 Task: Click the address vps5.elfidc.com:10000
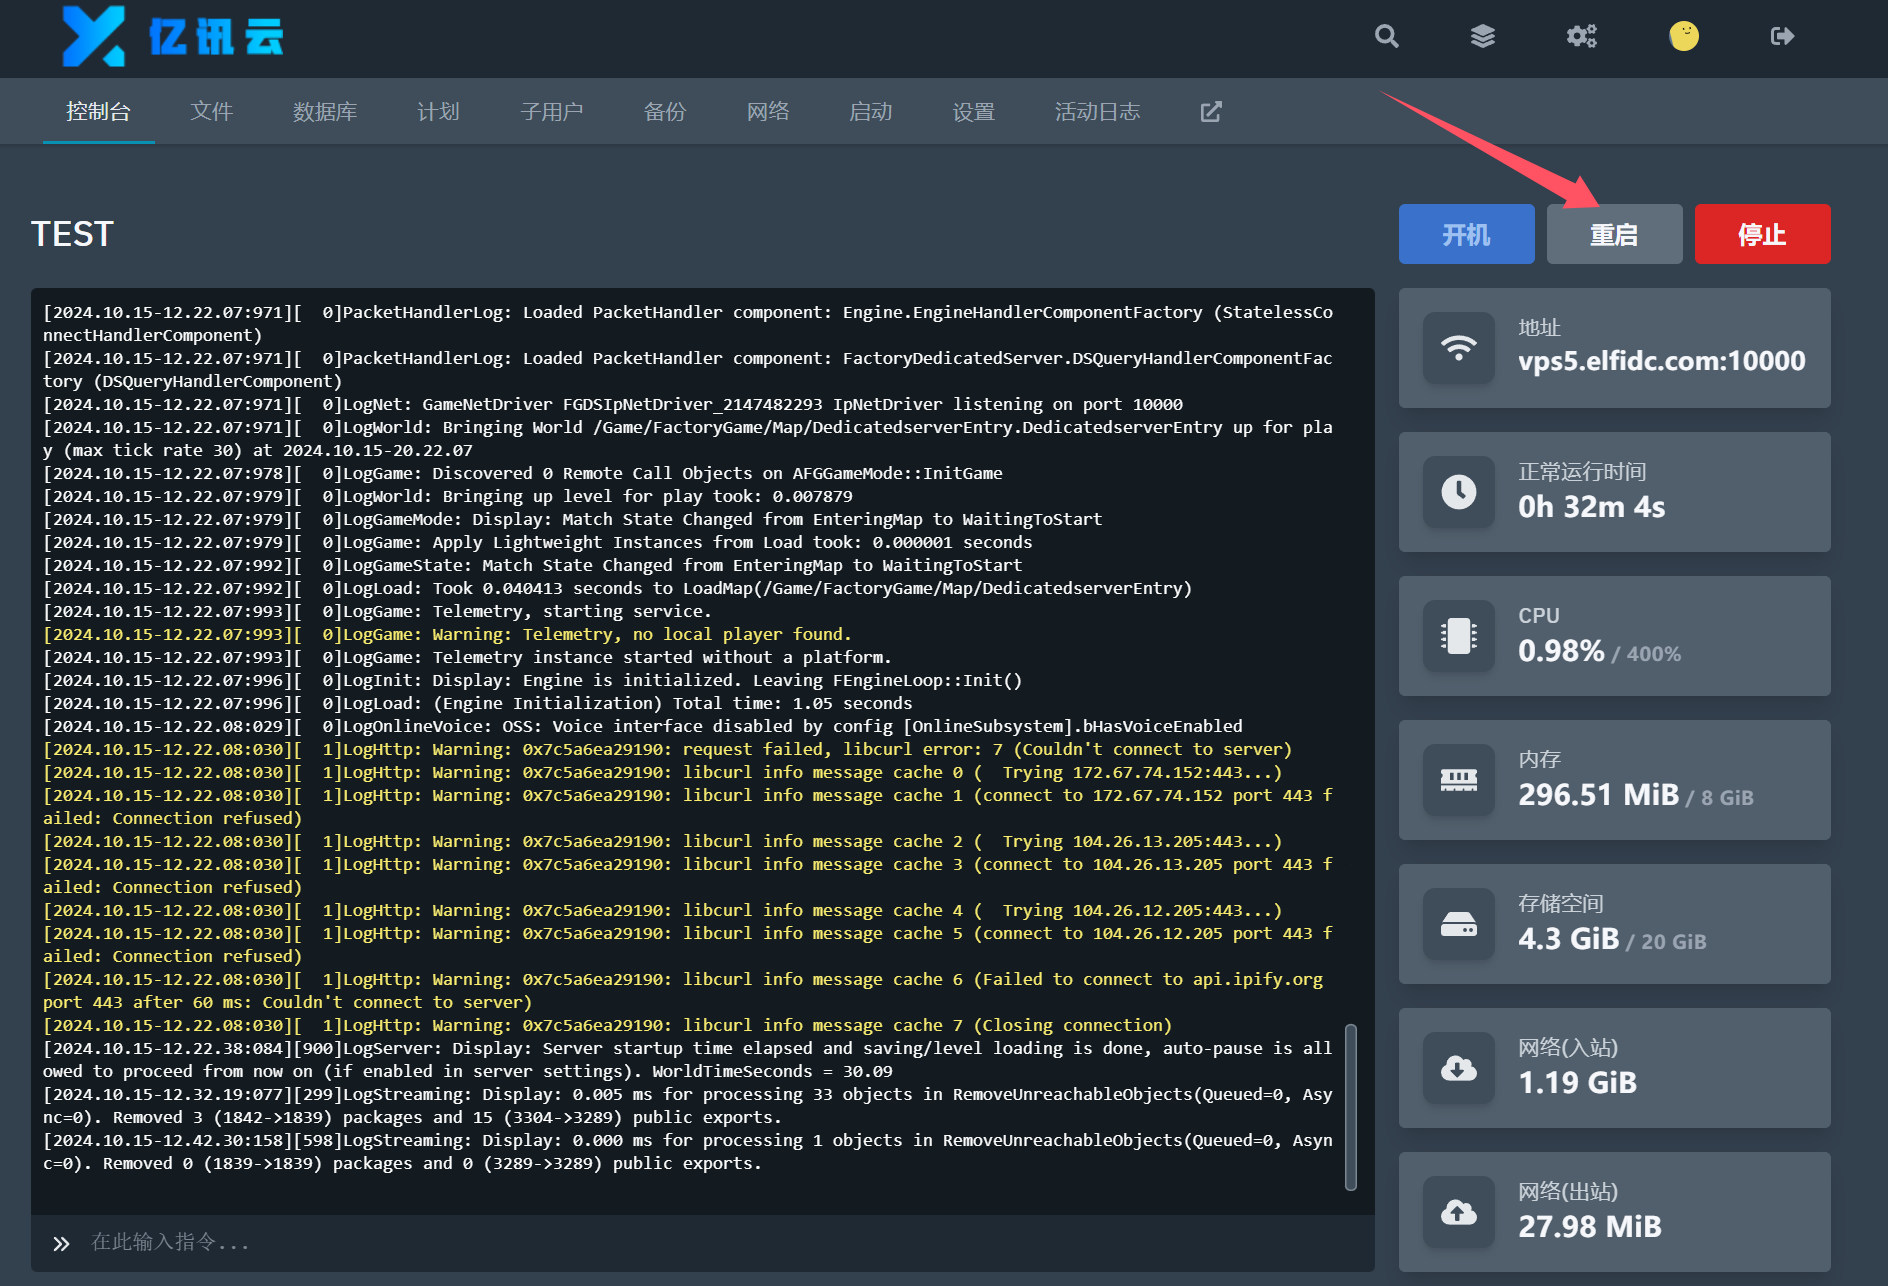pos(1662,361)
